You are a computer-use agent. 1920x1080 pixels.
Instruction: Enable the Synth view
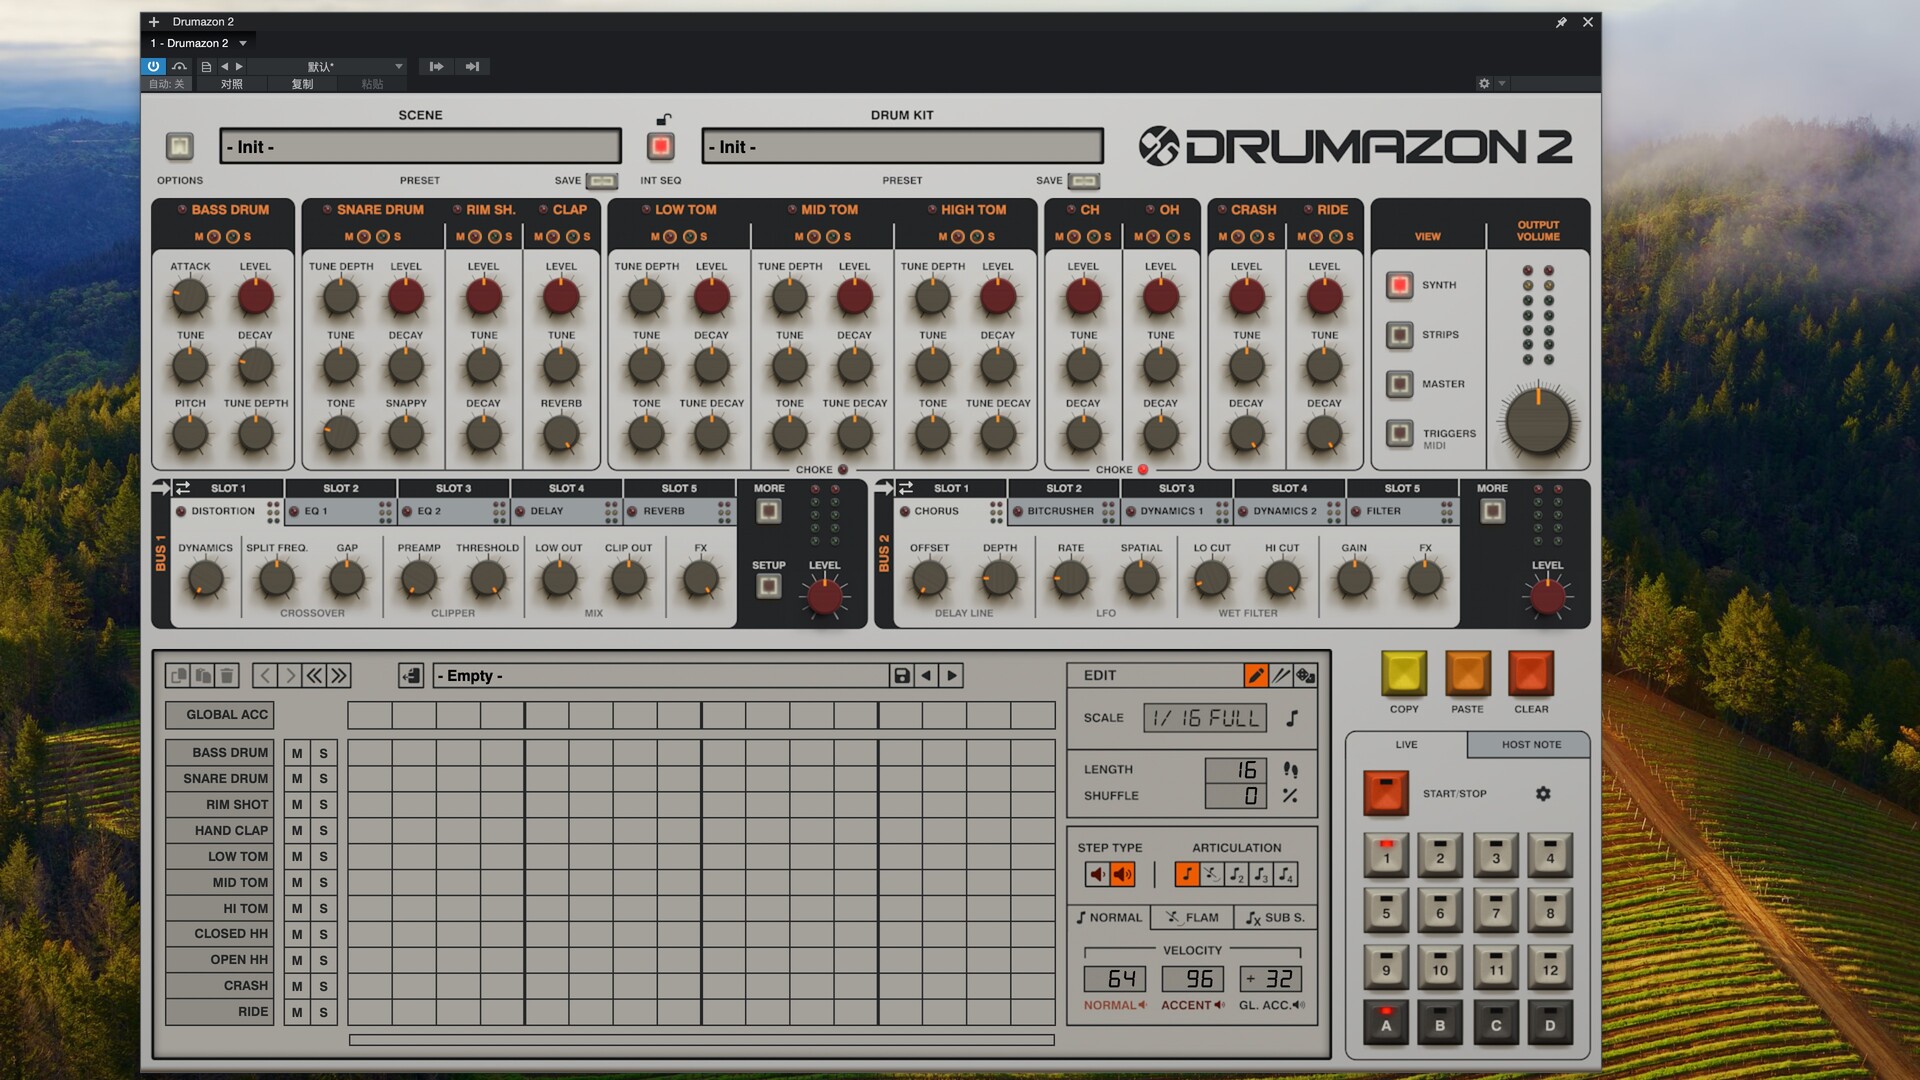[1400, 286]
